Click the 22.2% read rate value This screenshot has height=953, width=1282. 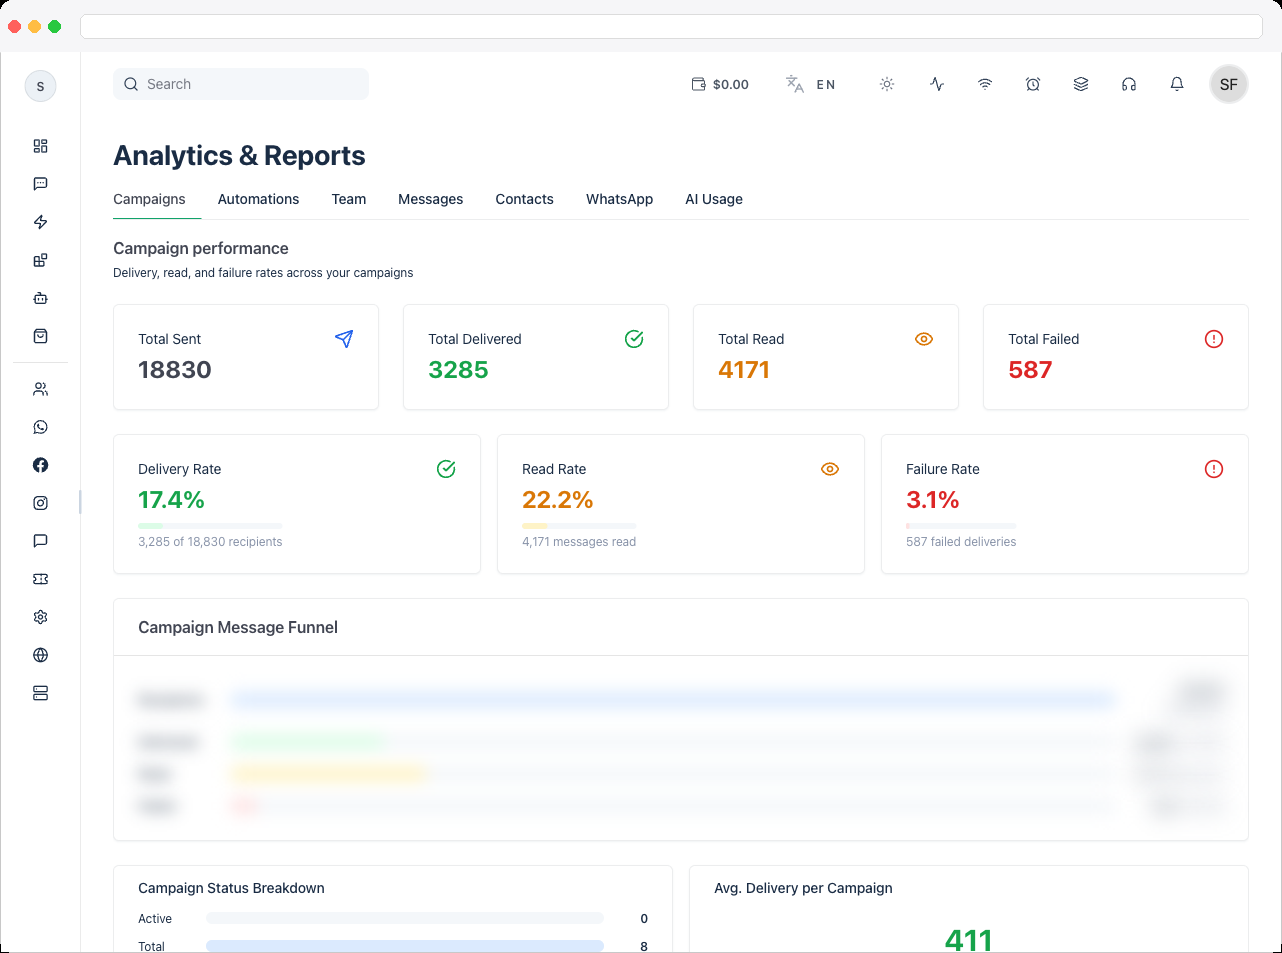[558, 500]
